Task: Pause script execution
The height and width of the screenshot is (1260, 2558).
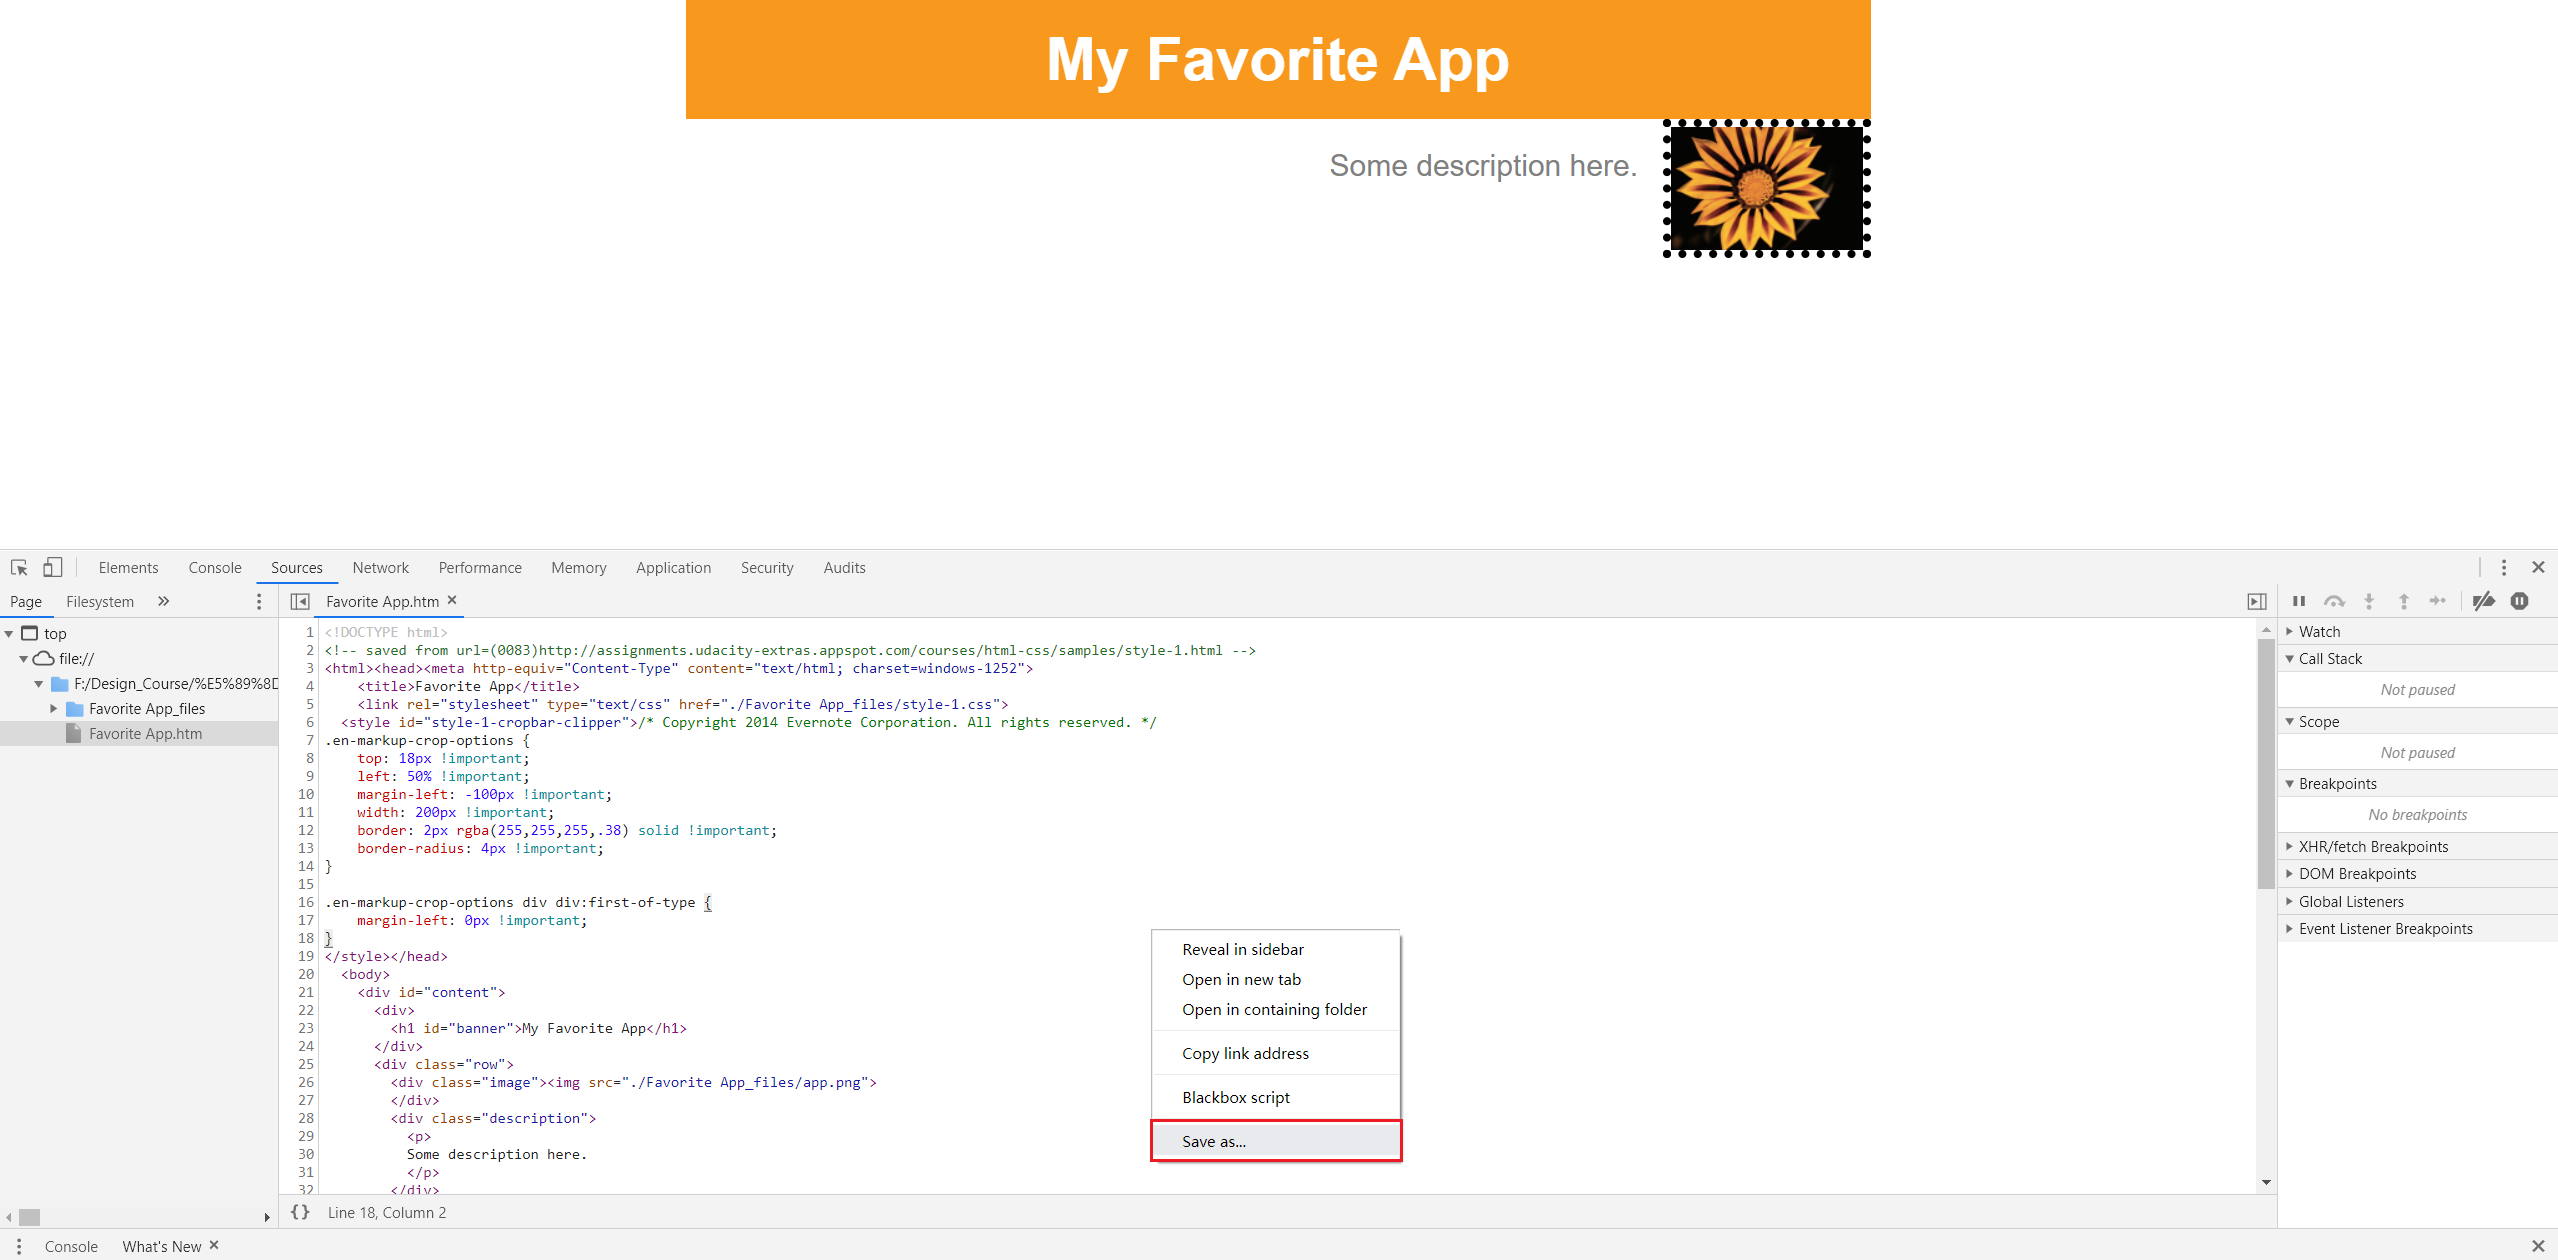Action: click(x=2299, y=601)
